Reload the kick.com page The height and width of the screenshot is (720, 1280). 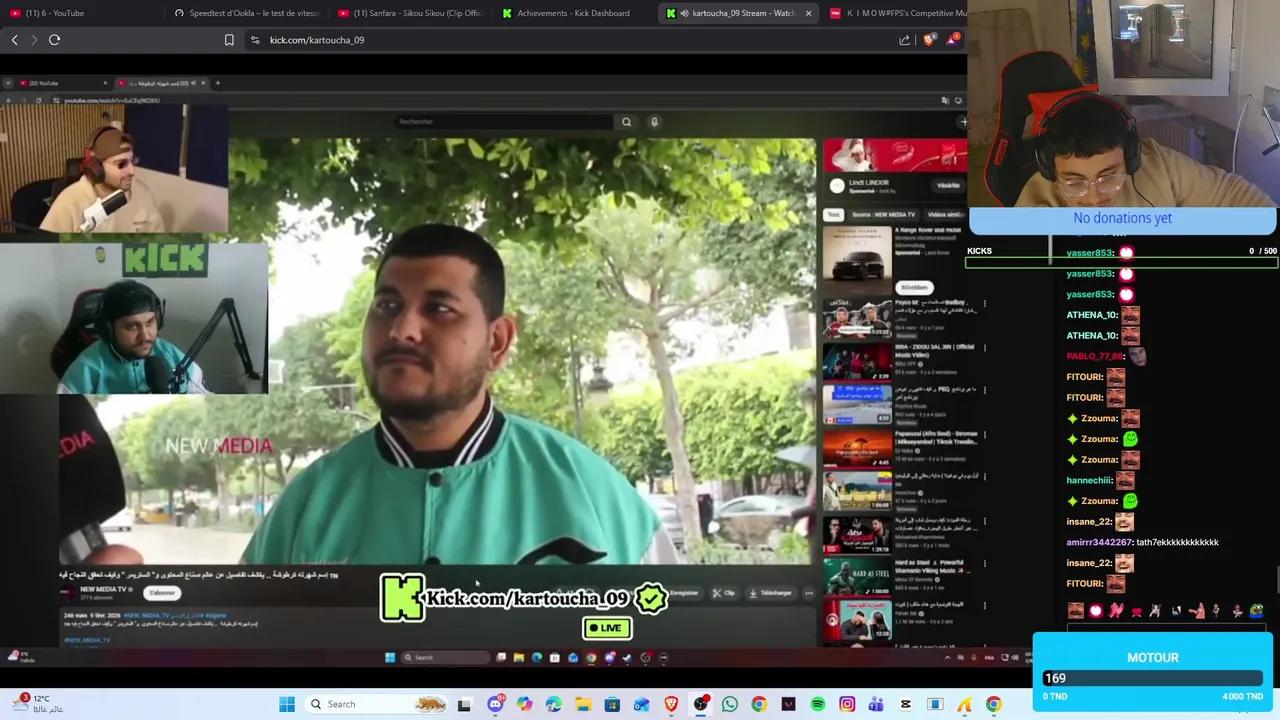[54, 40]
